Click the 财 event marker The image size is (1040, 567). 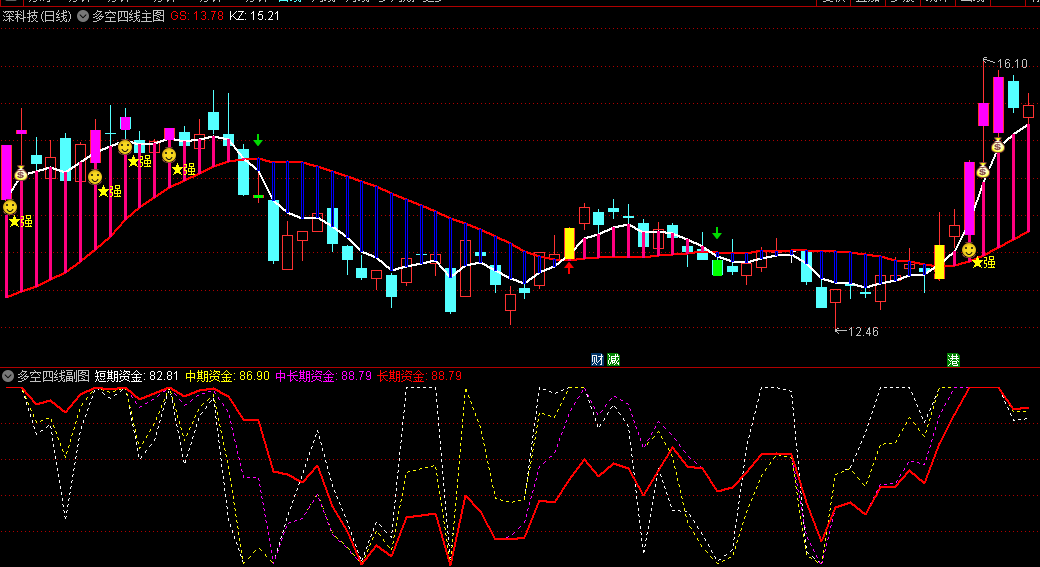click(x=597, y=359)
